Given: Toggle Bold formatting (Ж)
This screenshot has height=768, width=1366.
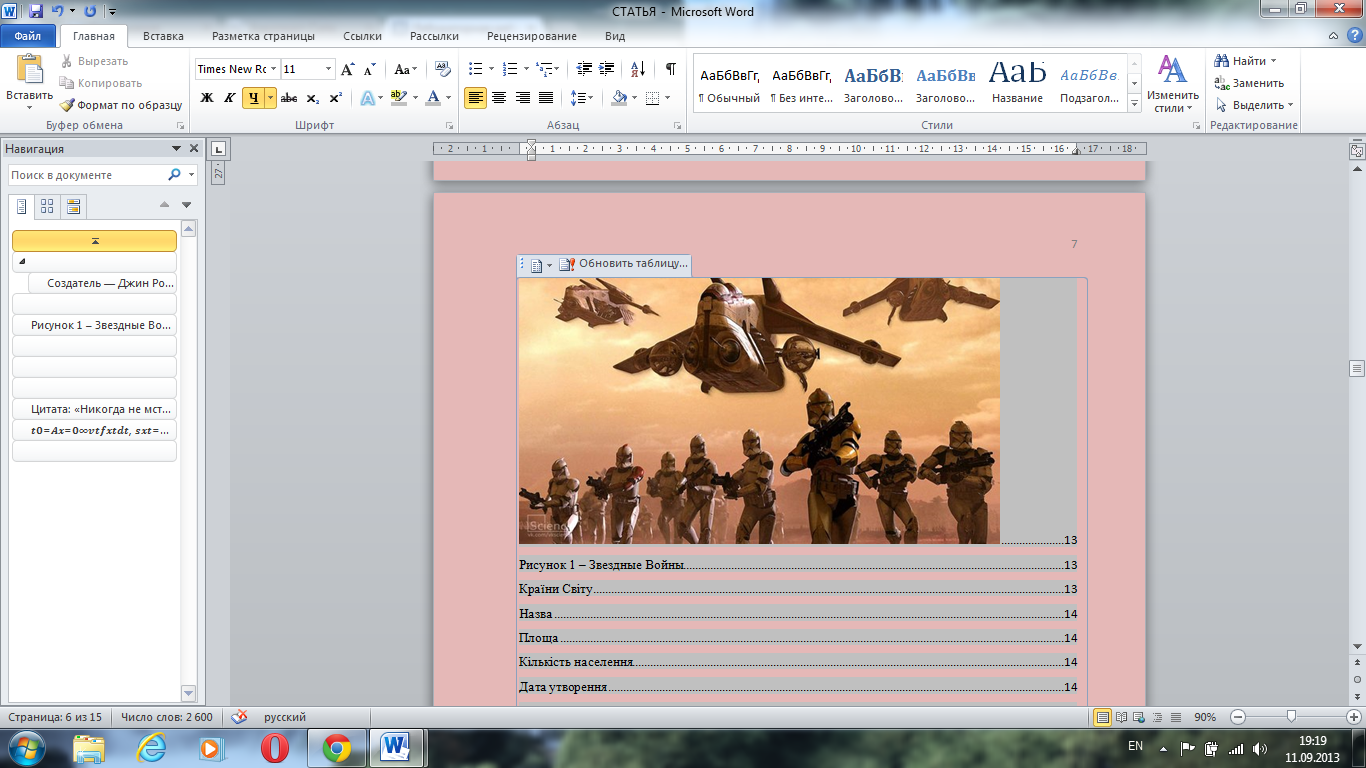Looking at the screenshot, I should (207, 98).
